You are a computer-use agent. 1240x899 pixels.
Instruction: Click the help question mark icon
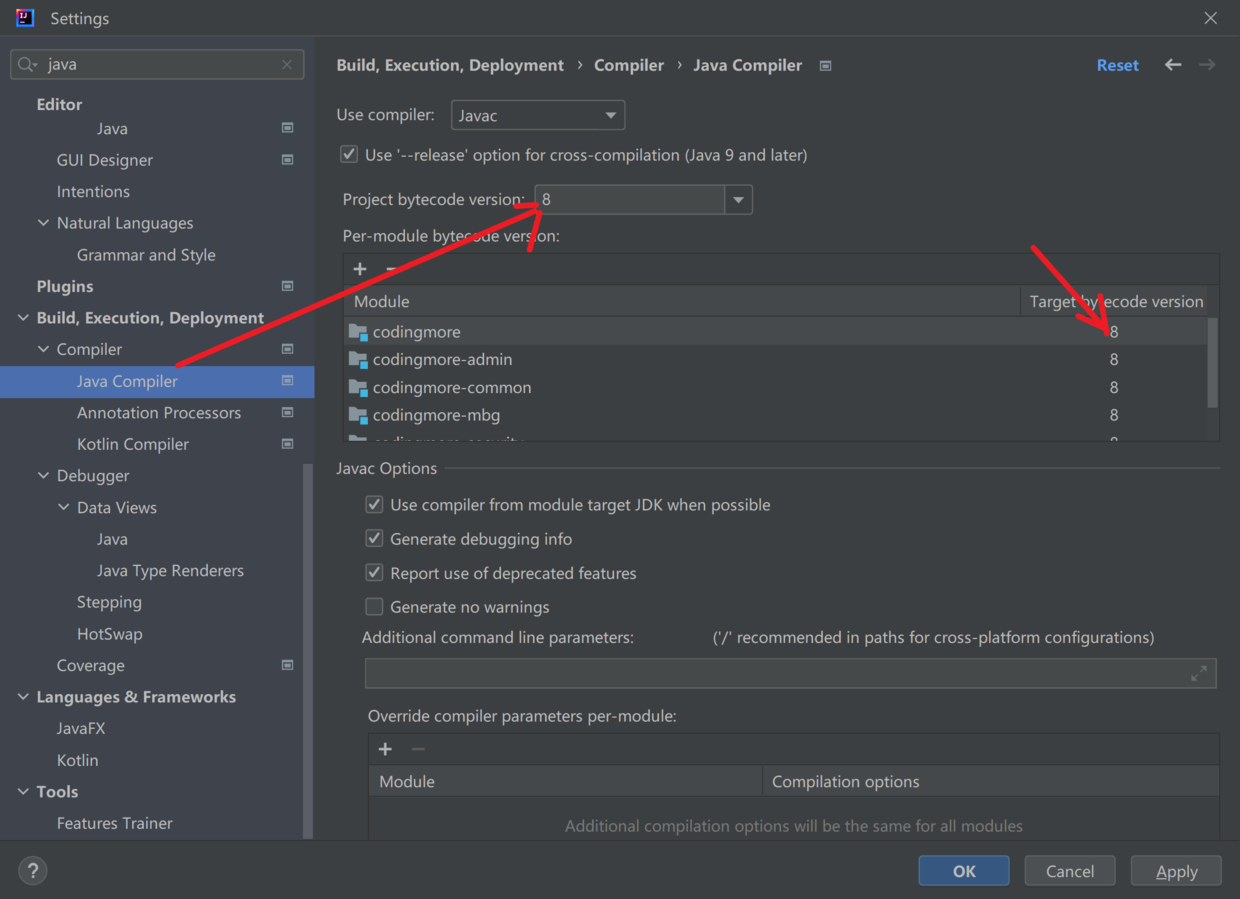pos(33,870)
